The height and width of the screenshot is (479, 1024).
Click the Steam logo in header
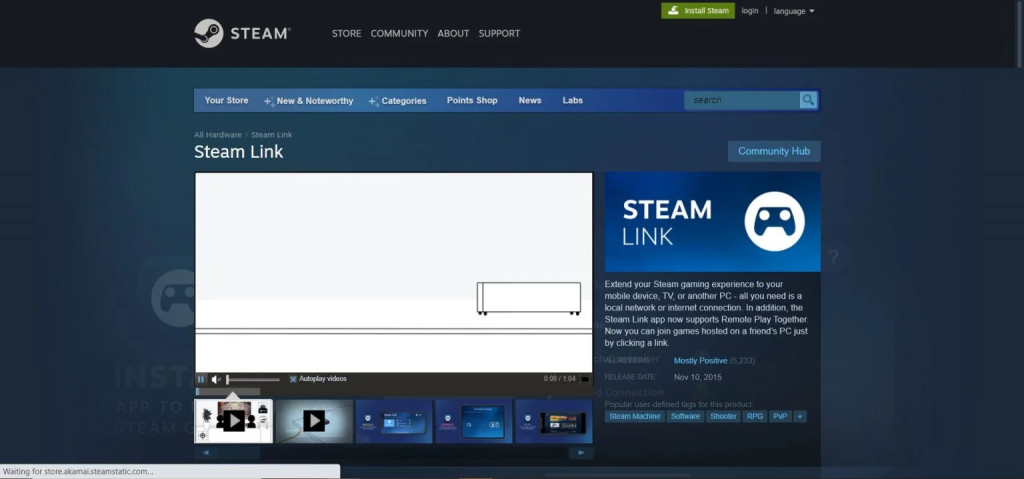(x=242, y=33)
